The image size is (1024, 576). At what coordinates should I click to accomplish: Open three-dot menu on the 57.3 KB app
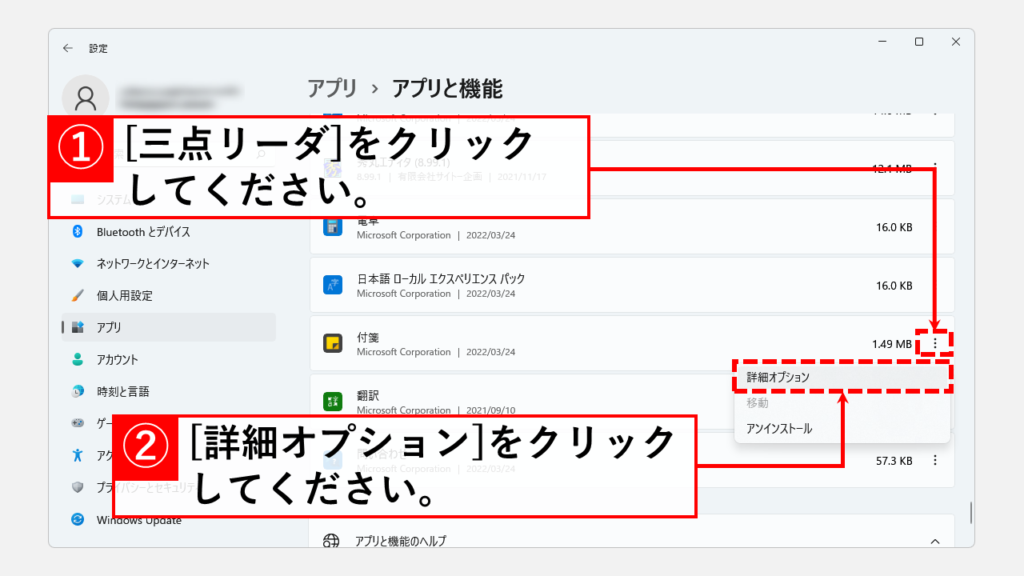pyautogui.click(x=935, y=460)
